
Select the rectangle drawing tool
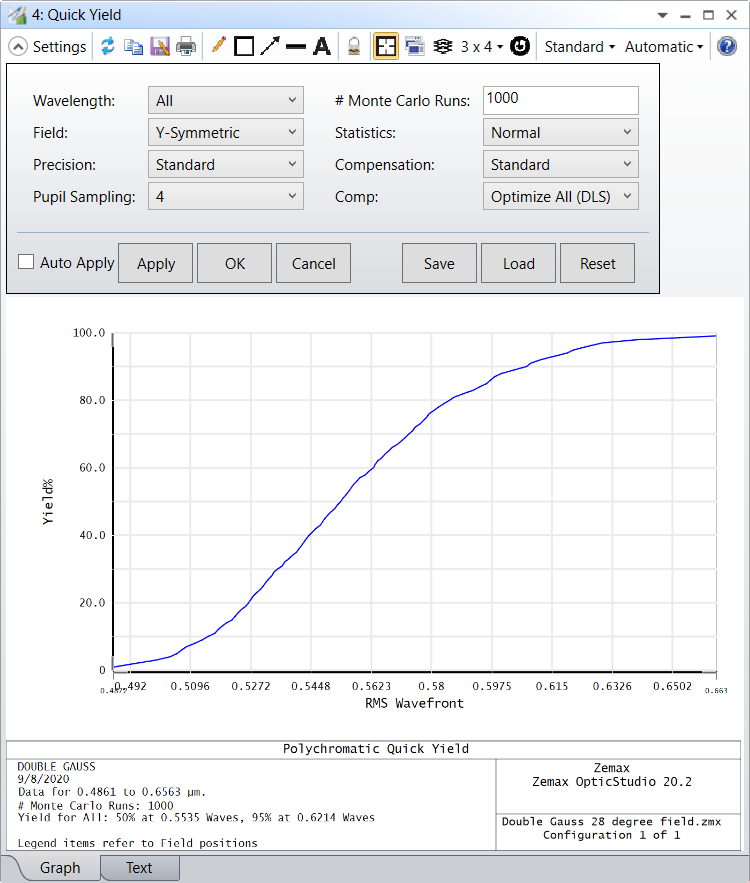pos(243,47)
